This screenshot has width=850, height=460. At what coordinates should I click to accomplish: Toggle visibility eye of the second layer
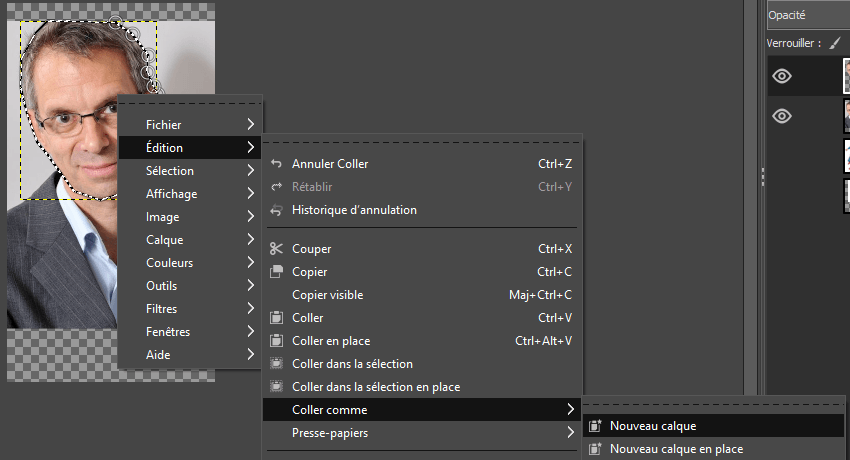[x=782, y=116]
